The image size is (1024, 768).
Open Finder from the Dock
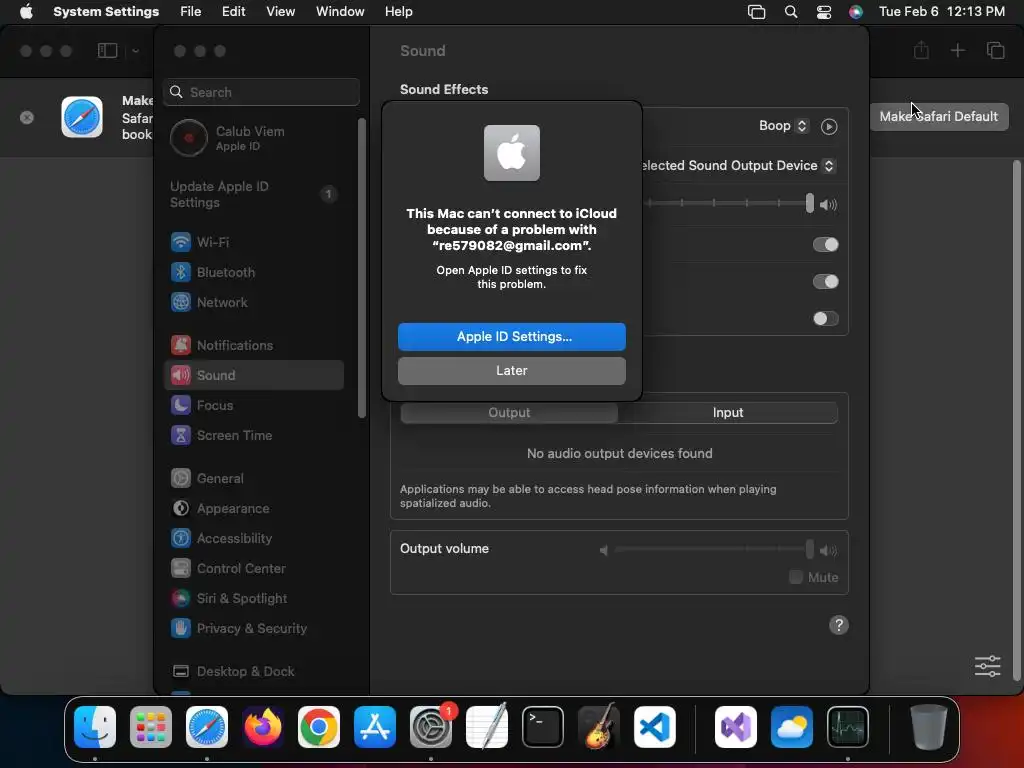[95, 727]
